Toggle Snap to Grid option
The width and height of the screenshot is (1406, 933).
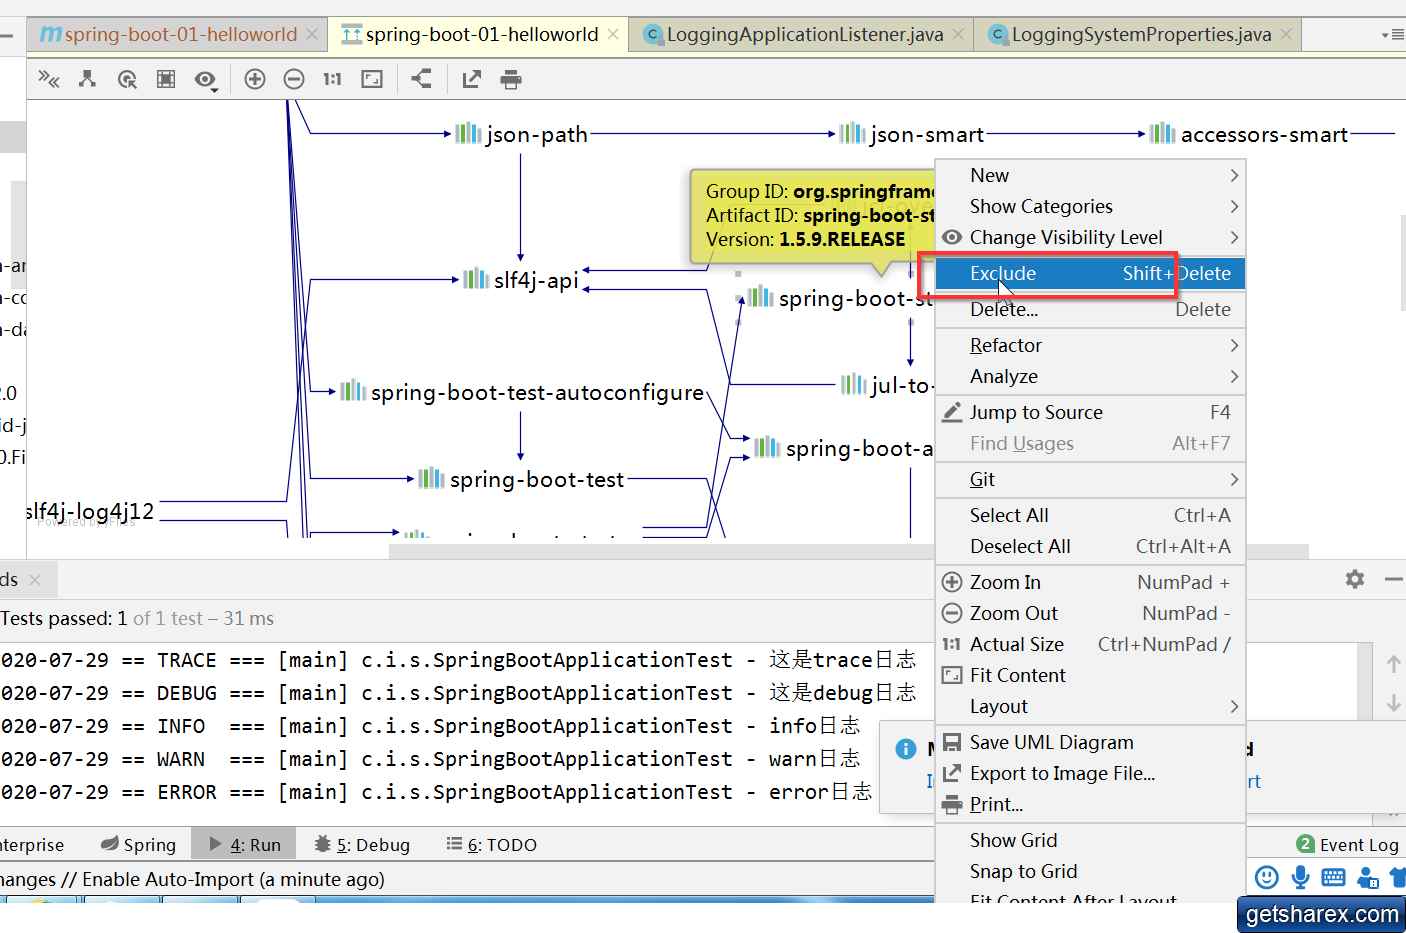click(x=1091, y=871)
